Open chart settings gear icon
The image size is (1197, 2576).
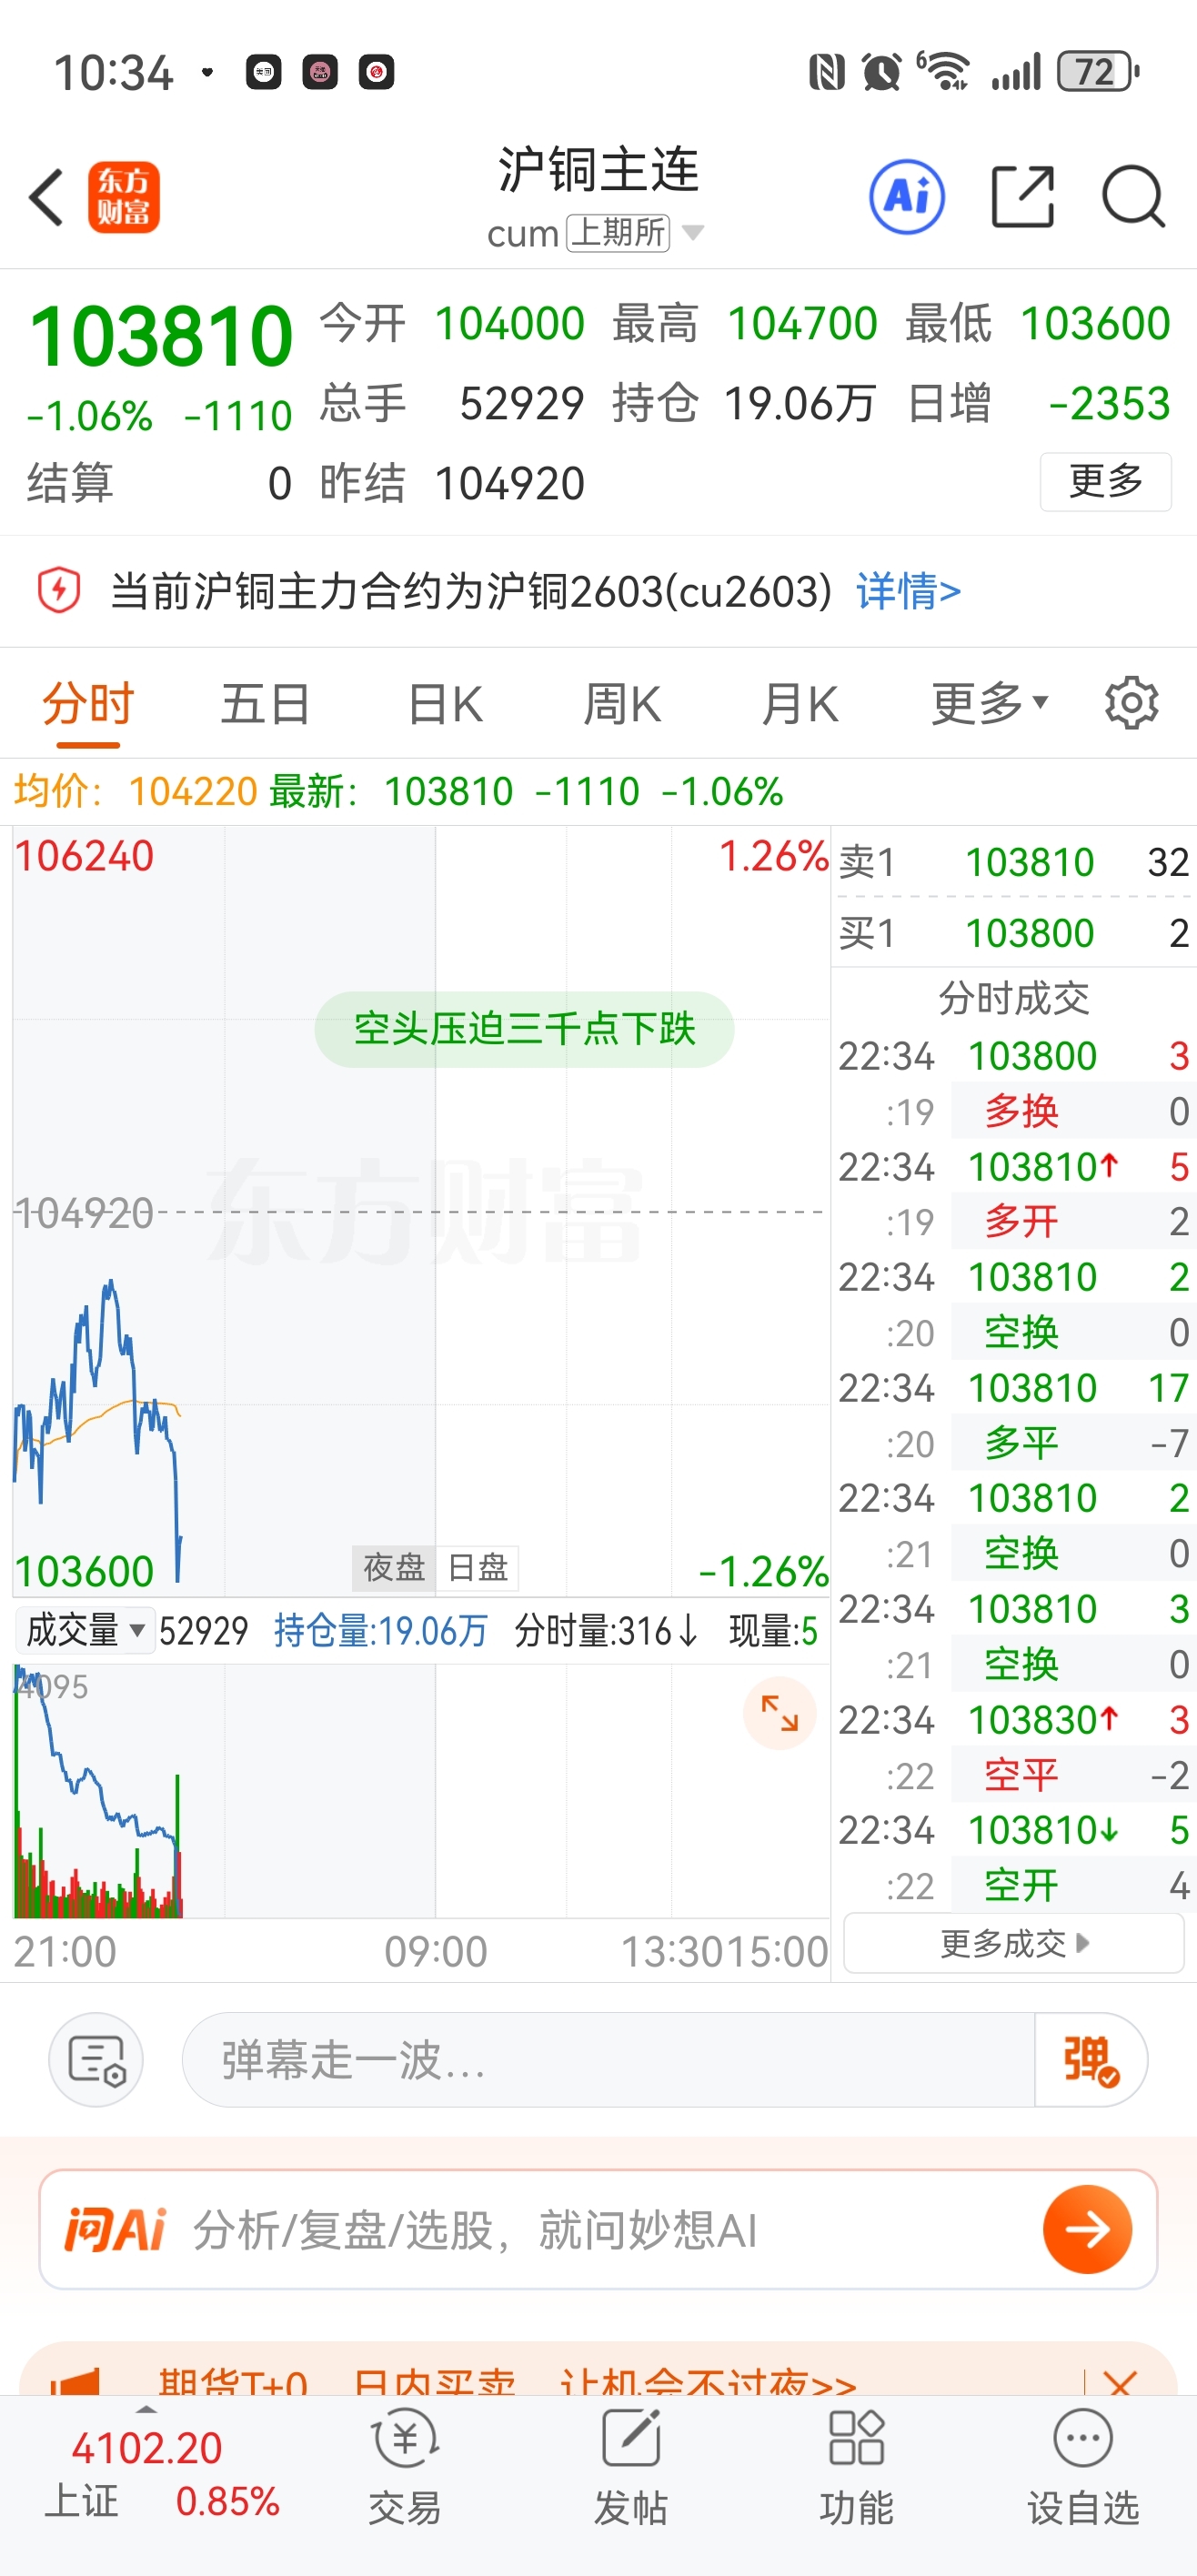tap(1131, 704)
